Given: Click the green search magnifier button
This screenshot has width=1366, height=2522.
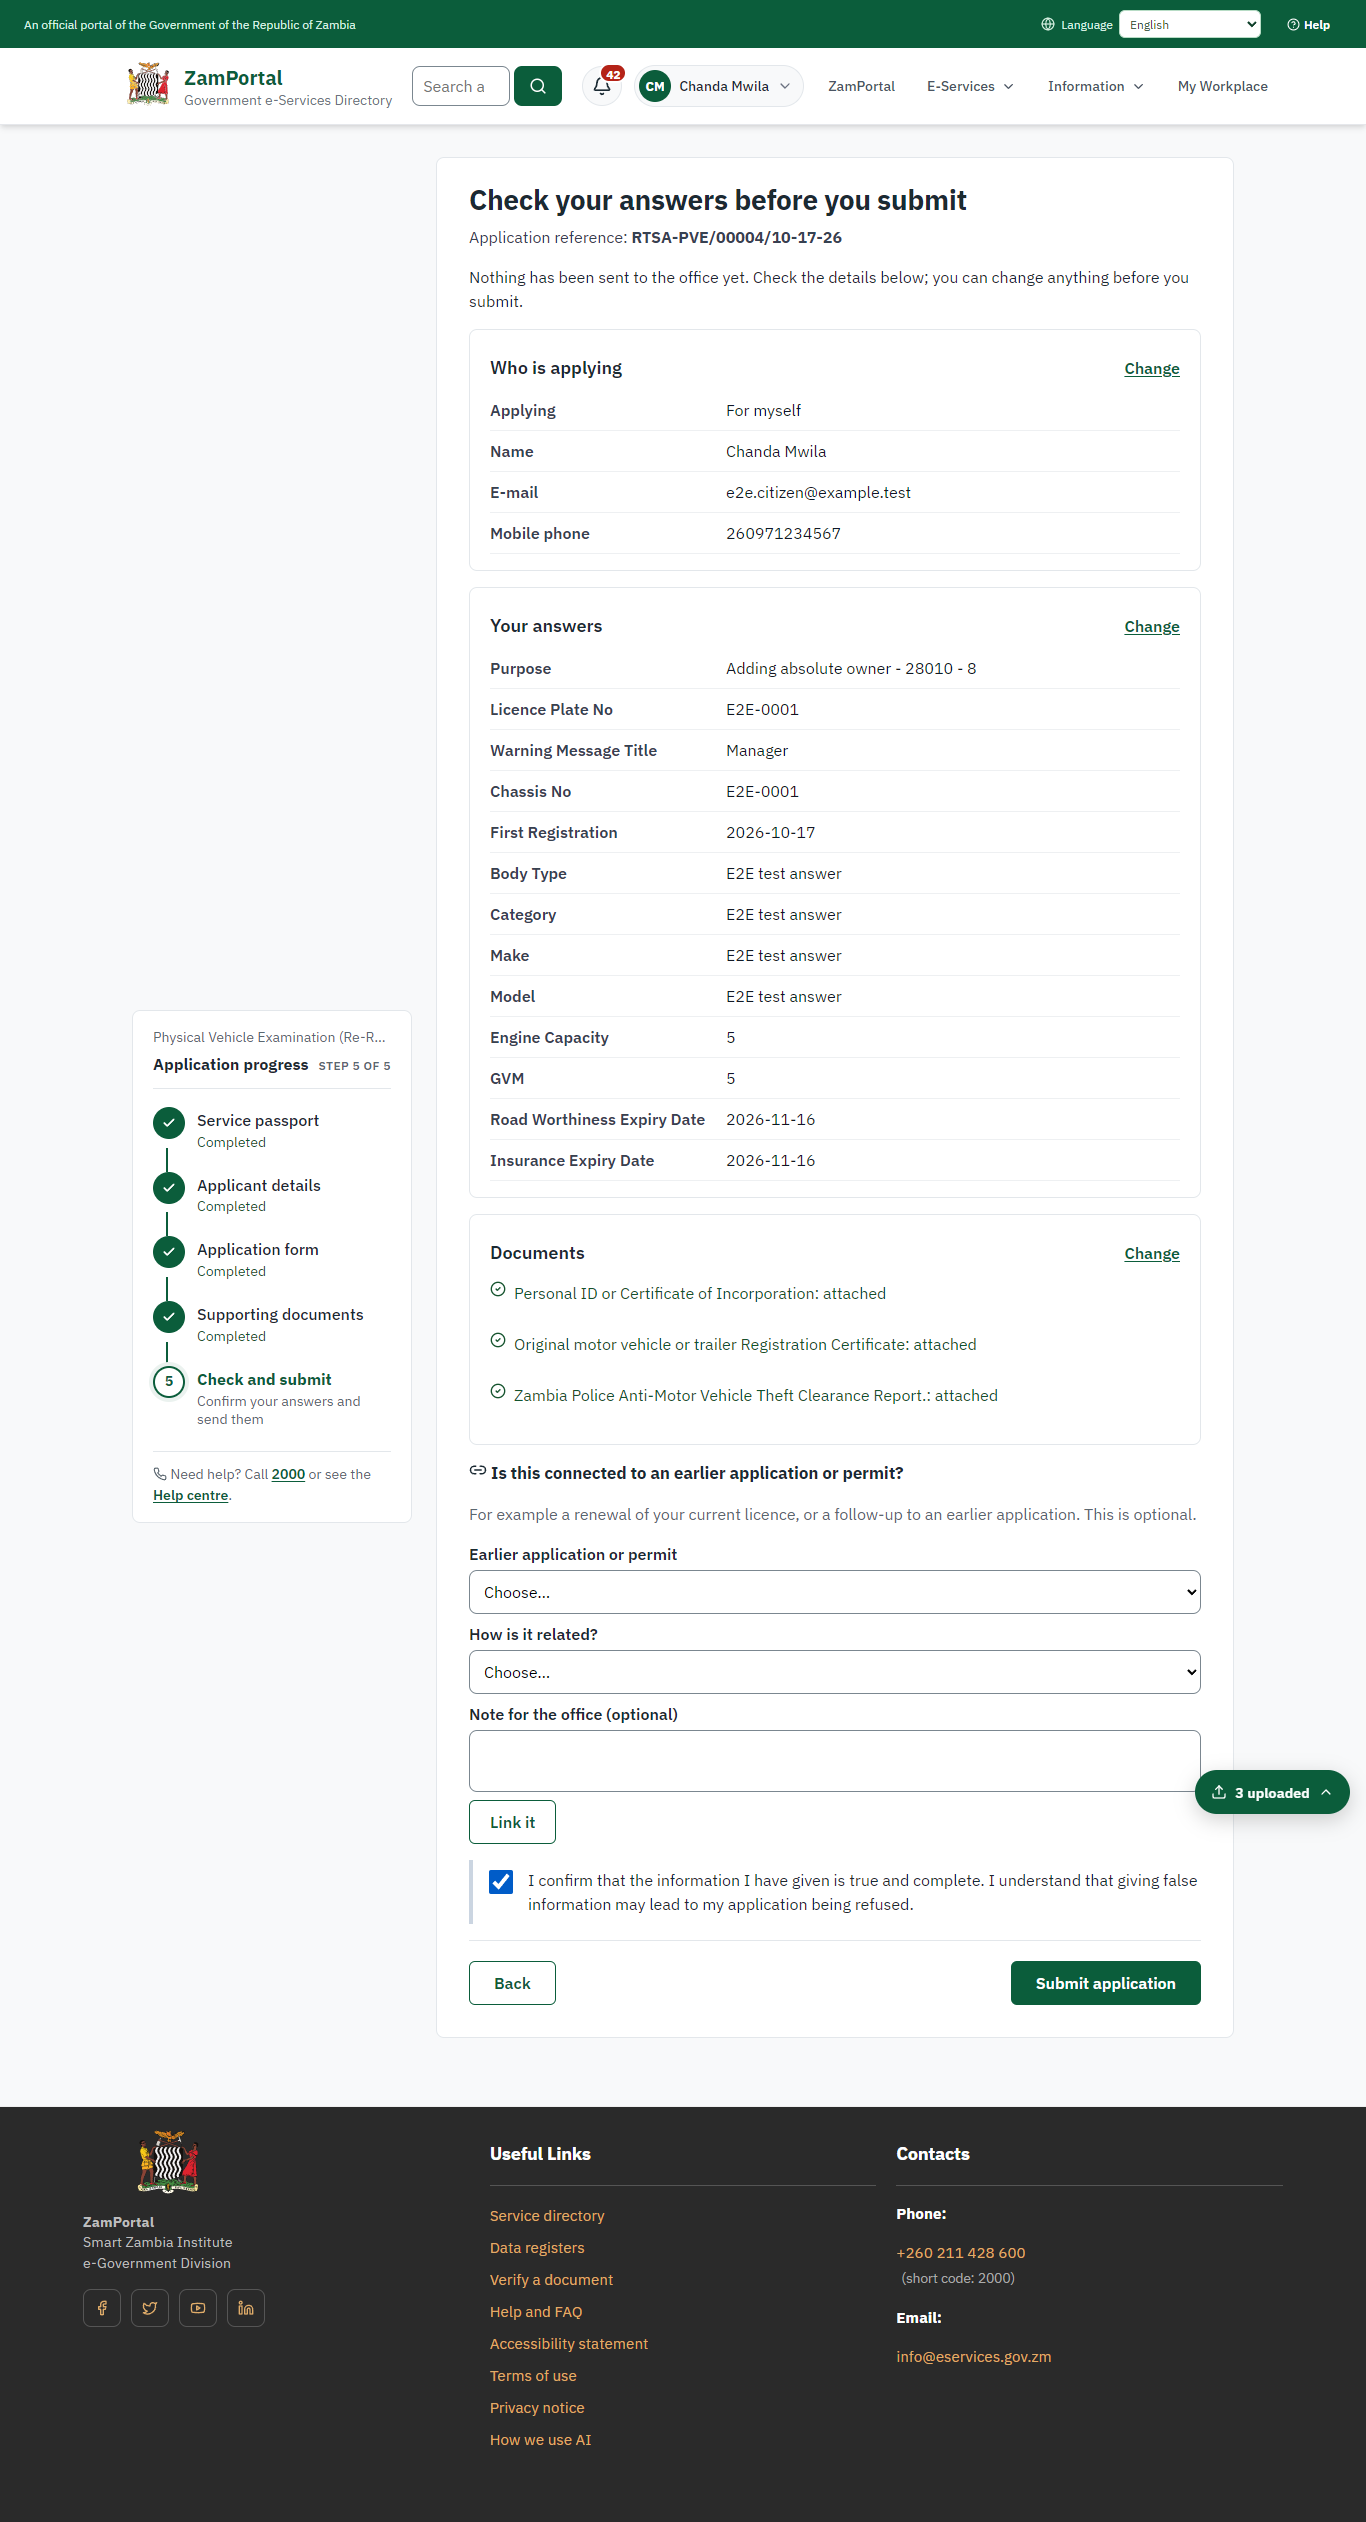Looking at the screenshot, I should 538,86.
